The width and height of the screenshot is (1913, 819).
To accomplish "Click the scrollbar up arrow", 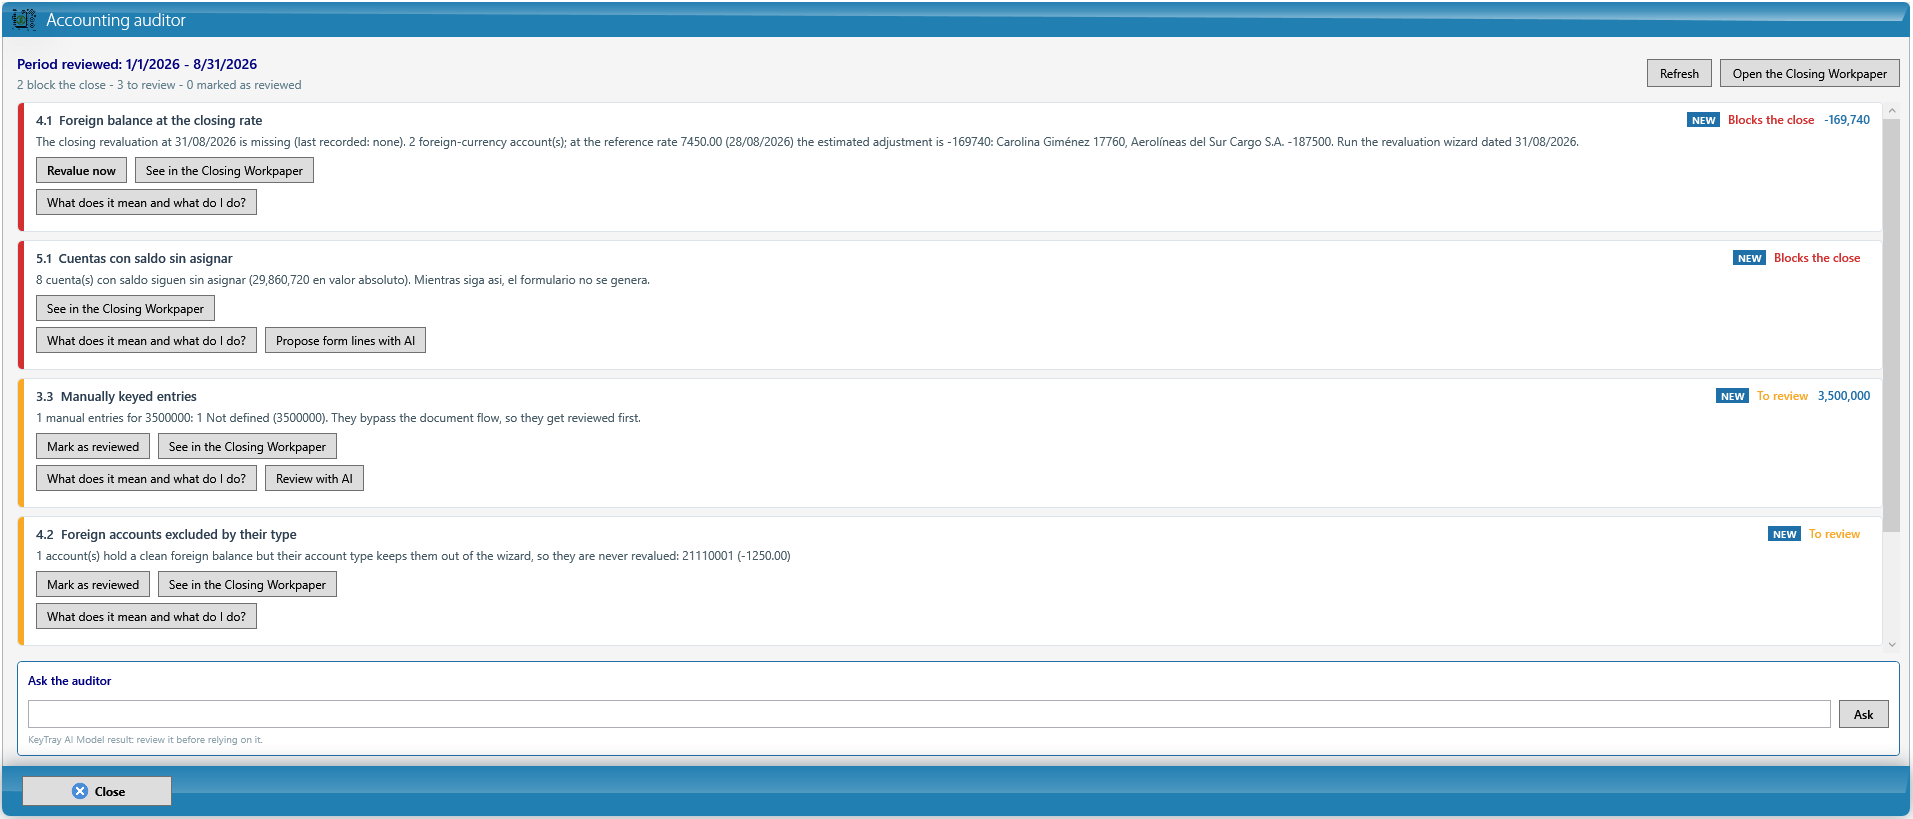I will [x=1891, y=111].
